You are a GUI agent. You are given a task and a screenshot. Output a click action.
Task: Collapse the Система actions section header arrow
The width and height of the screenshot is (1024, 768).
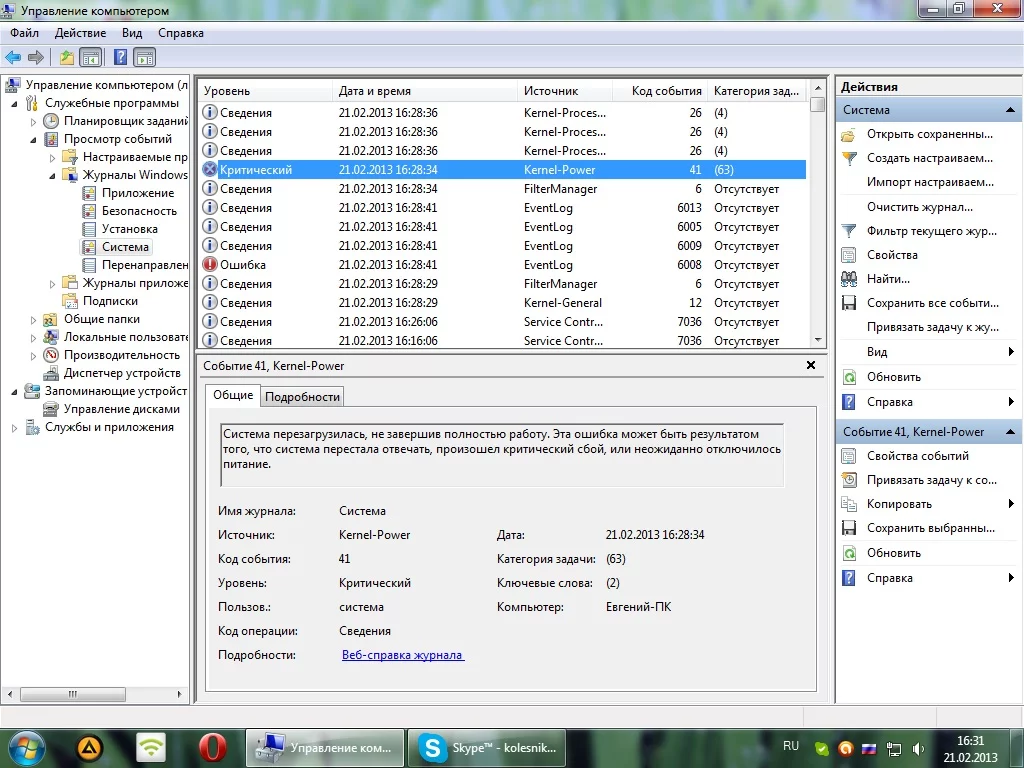1010,110
